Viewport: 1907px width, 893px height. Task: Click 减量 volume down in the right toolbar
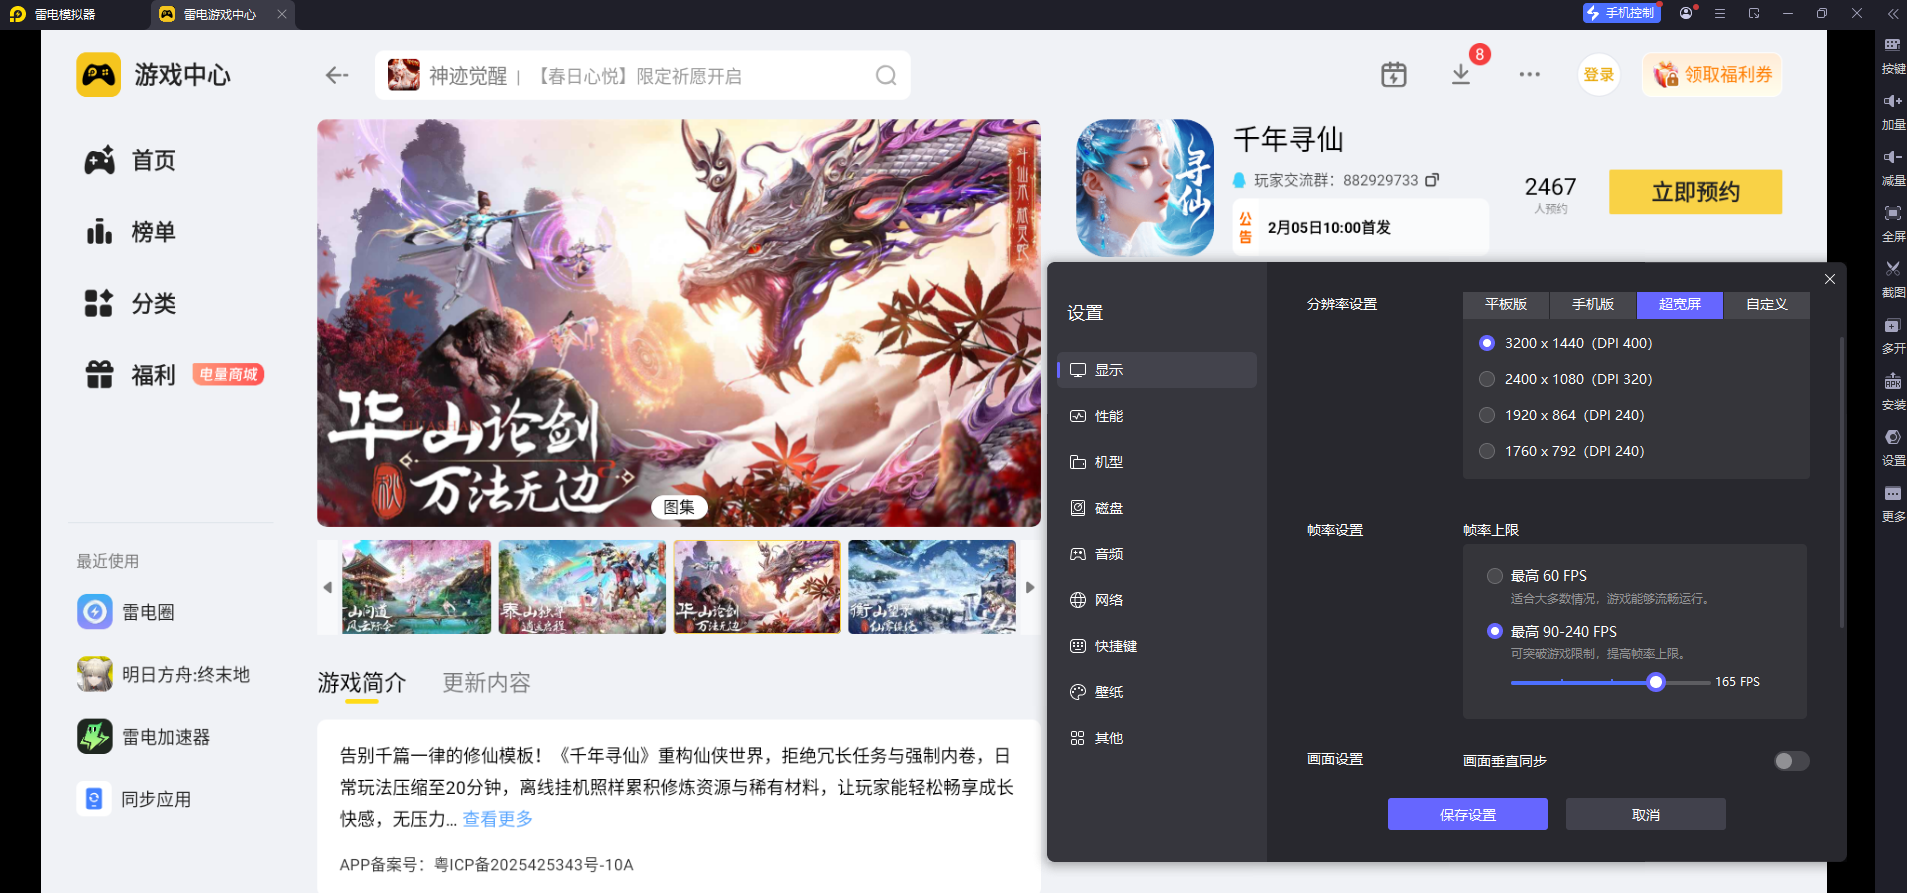[x=1893, y=168]
